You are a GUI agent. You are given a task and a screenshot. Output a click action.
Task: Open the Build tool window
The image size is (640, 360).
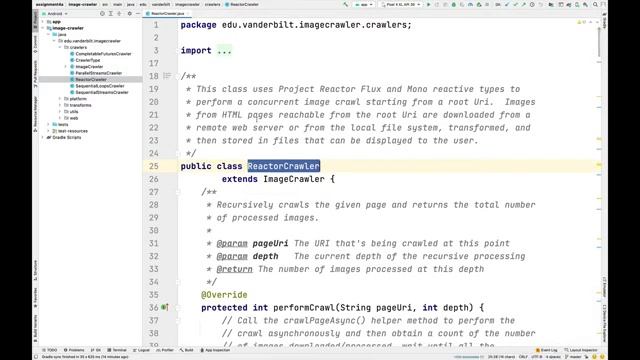coord(187,350)
